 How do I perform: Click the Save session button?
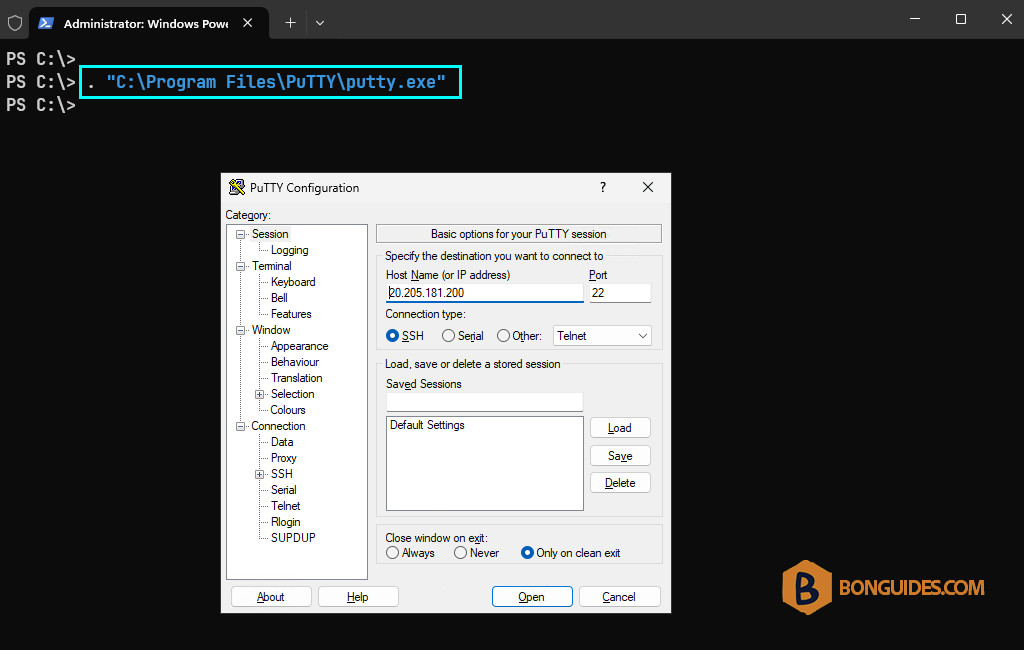click(620, 456)
